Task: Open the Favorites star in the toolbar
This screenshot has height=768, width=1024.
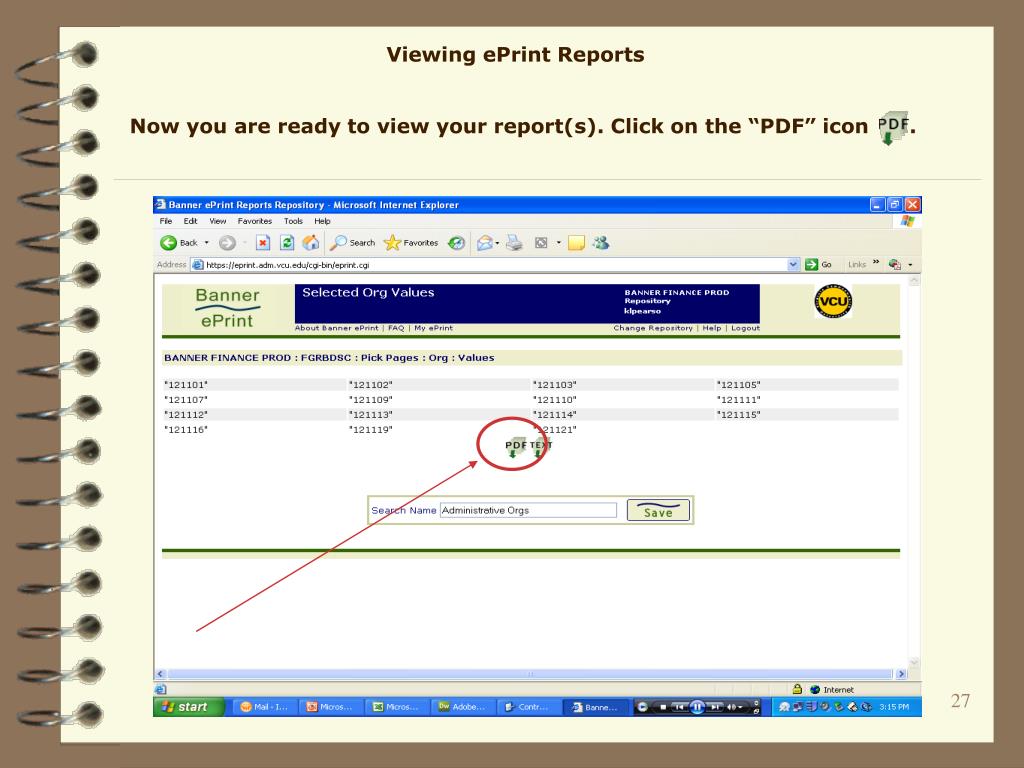Action: [392, 243]
